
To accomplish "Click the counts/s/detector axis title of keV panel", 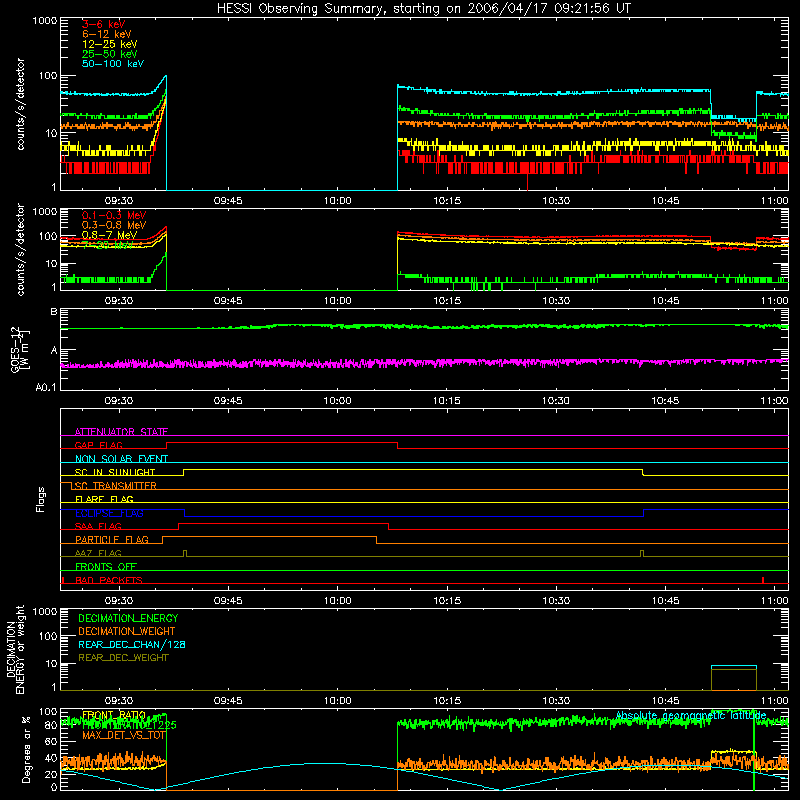I will (x=21, y=104).
